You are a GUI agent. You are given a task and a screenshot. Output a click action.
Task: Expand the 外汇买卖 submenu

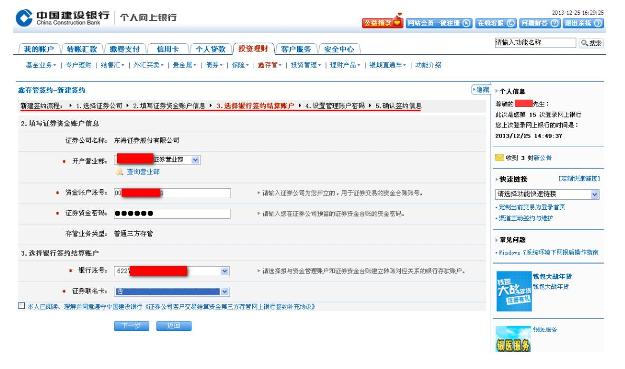point(148,65)
